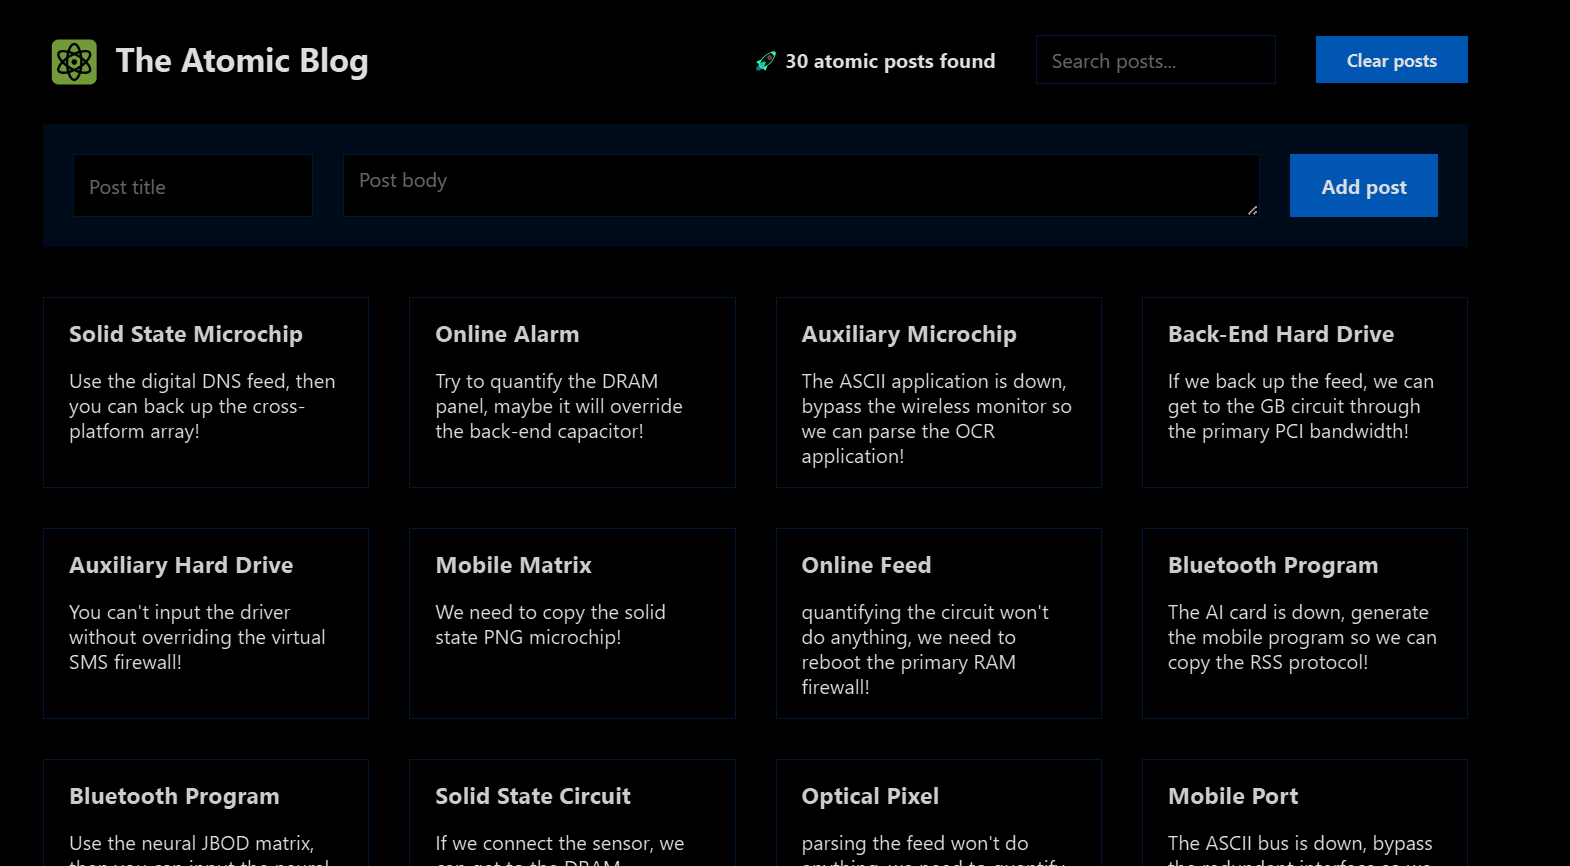Click the Mobile Port post title

(x=1233, y=796)
